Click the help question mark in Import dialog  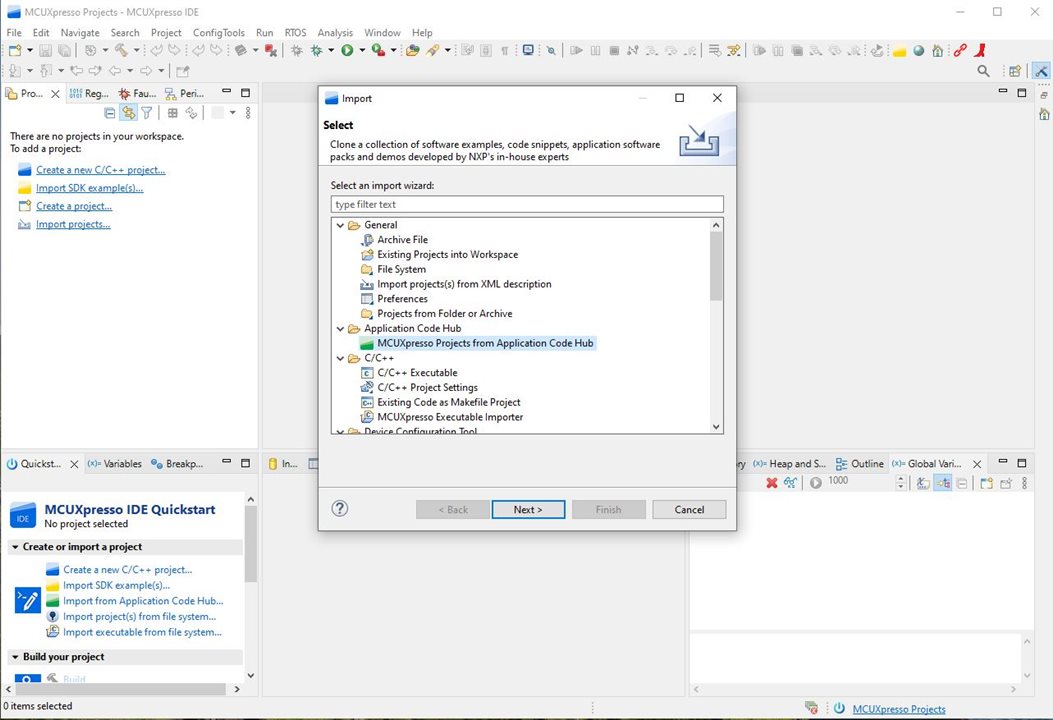[x=340, y=508]
